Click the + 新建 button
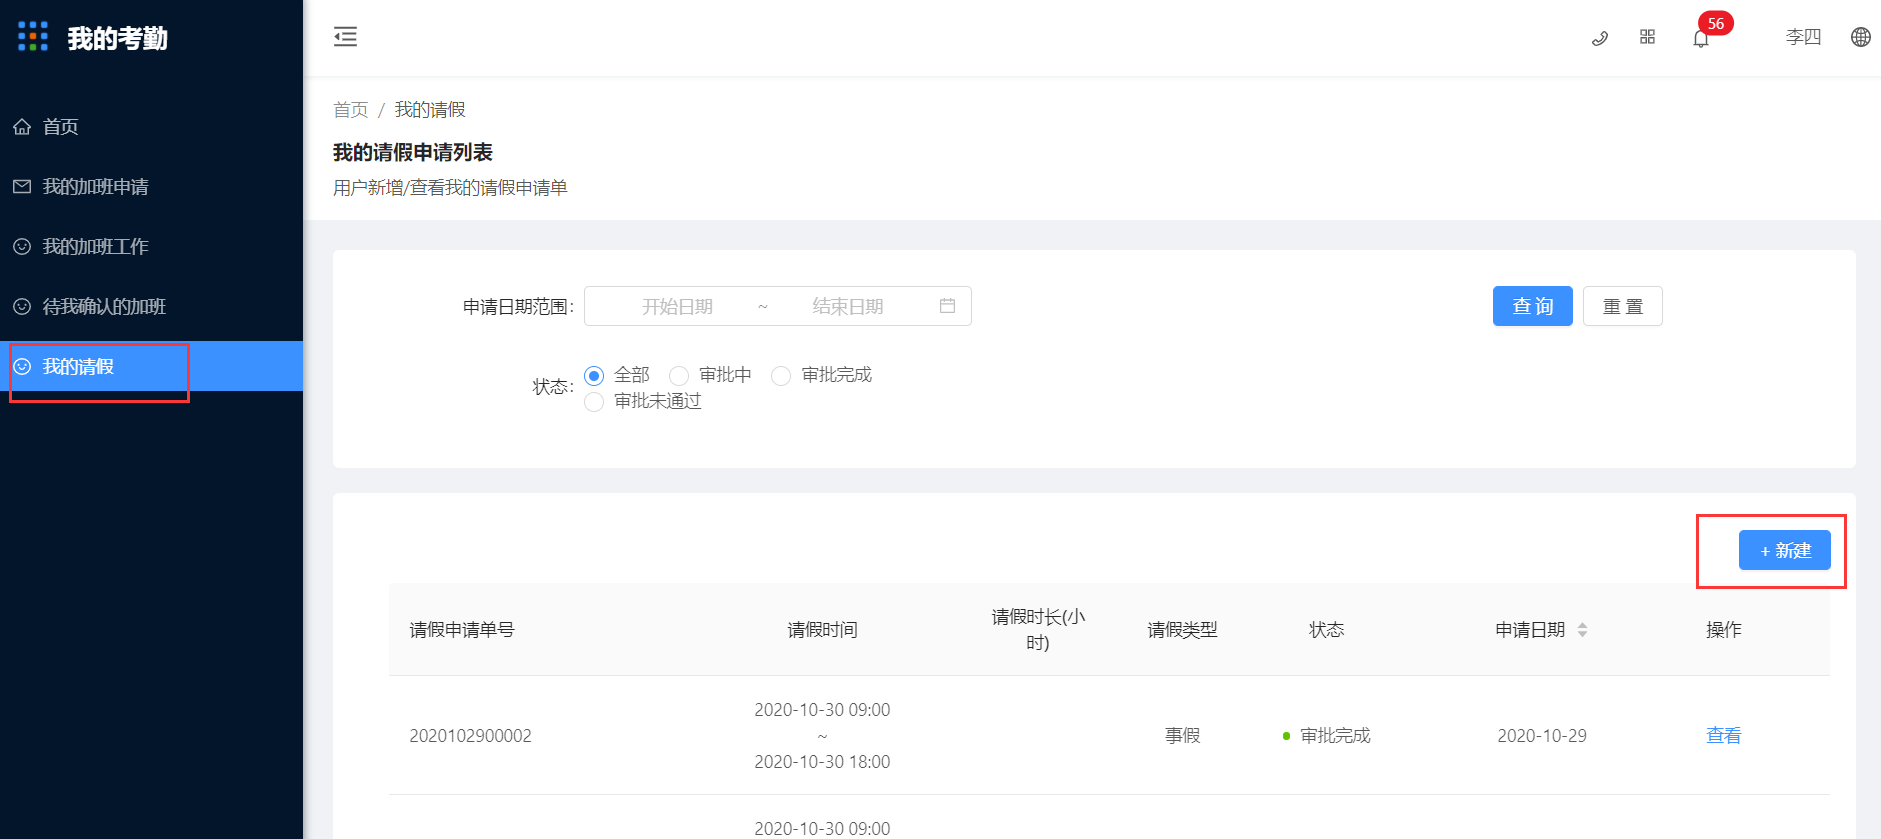Viewport: 1881px width, 839px height. pos(1785,550)
